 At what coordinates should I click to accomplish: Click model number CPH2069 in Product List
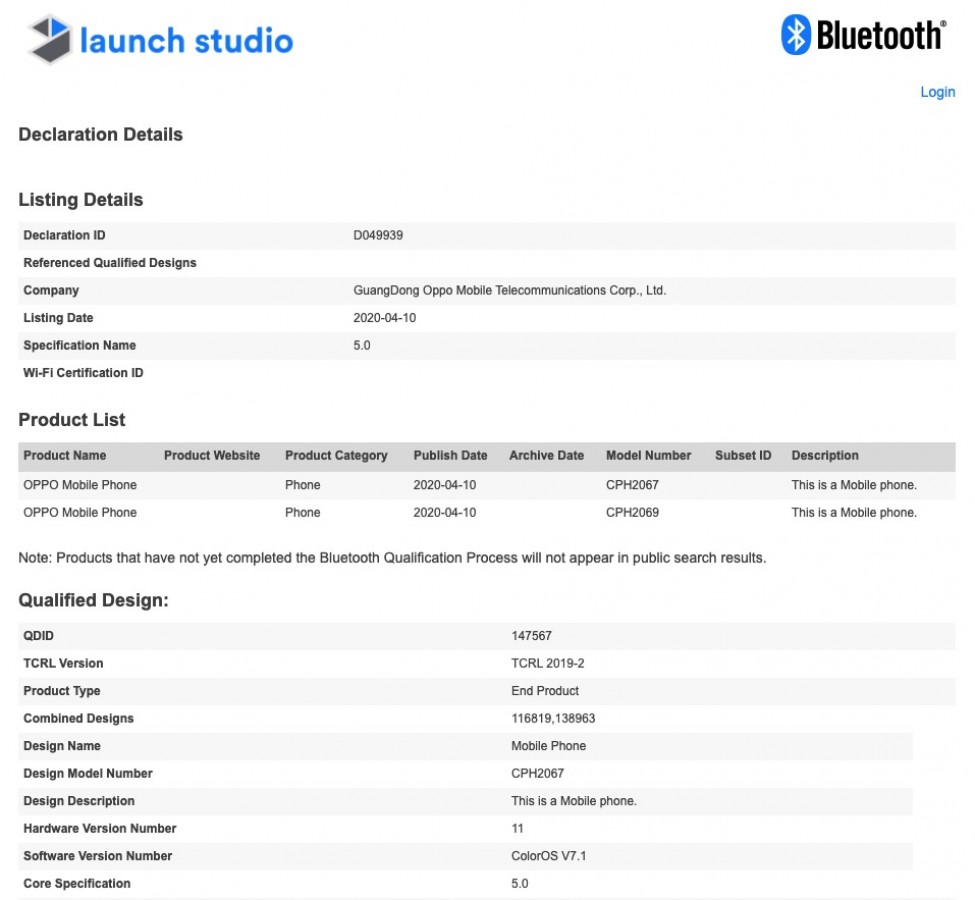coord(632,513)
